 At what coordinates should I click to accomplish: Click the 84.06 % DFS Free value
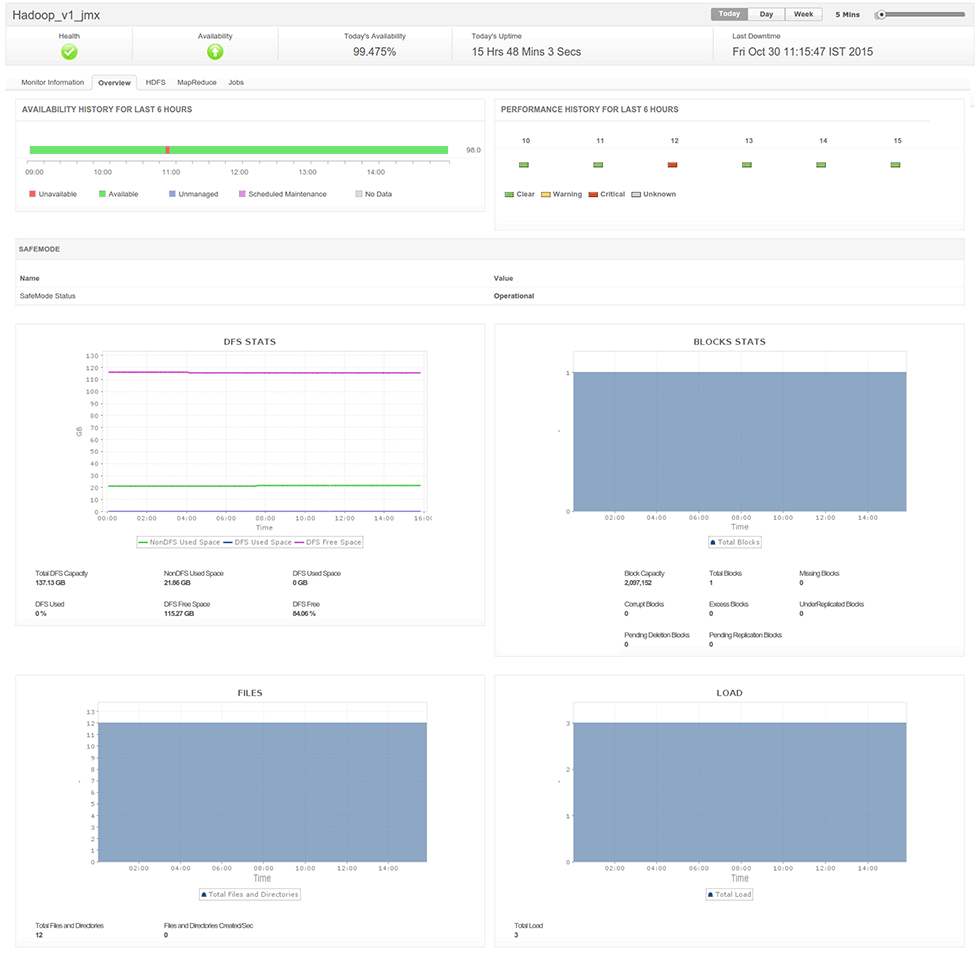[x=304, y=614]
